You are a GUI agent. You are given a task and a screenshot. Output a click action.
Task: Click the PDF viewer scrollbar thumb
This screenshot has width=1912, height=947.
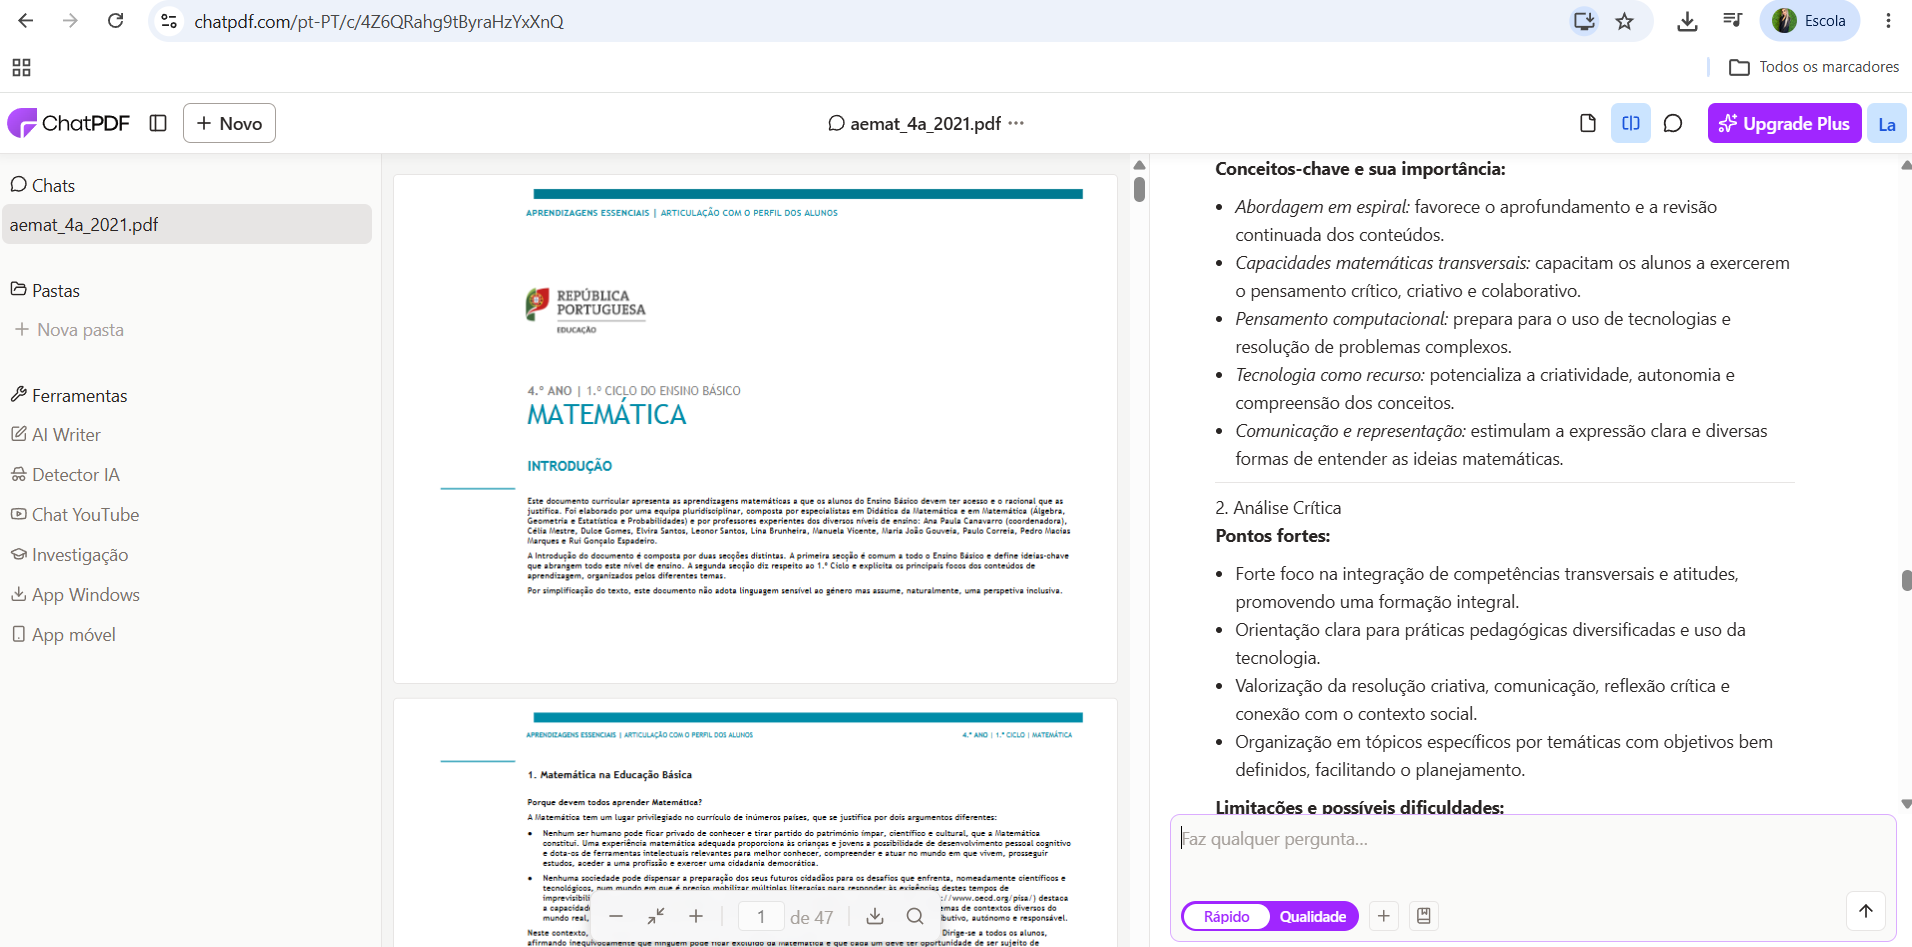[1139, 189]
